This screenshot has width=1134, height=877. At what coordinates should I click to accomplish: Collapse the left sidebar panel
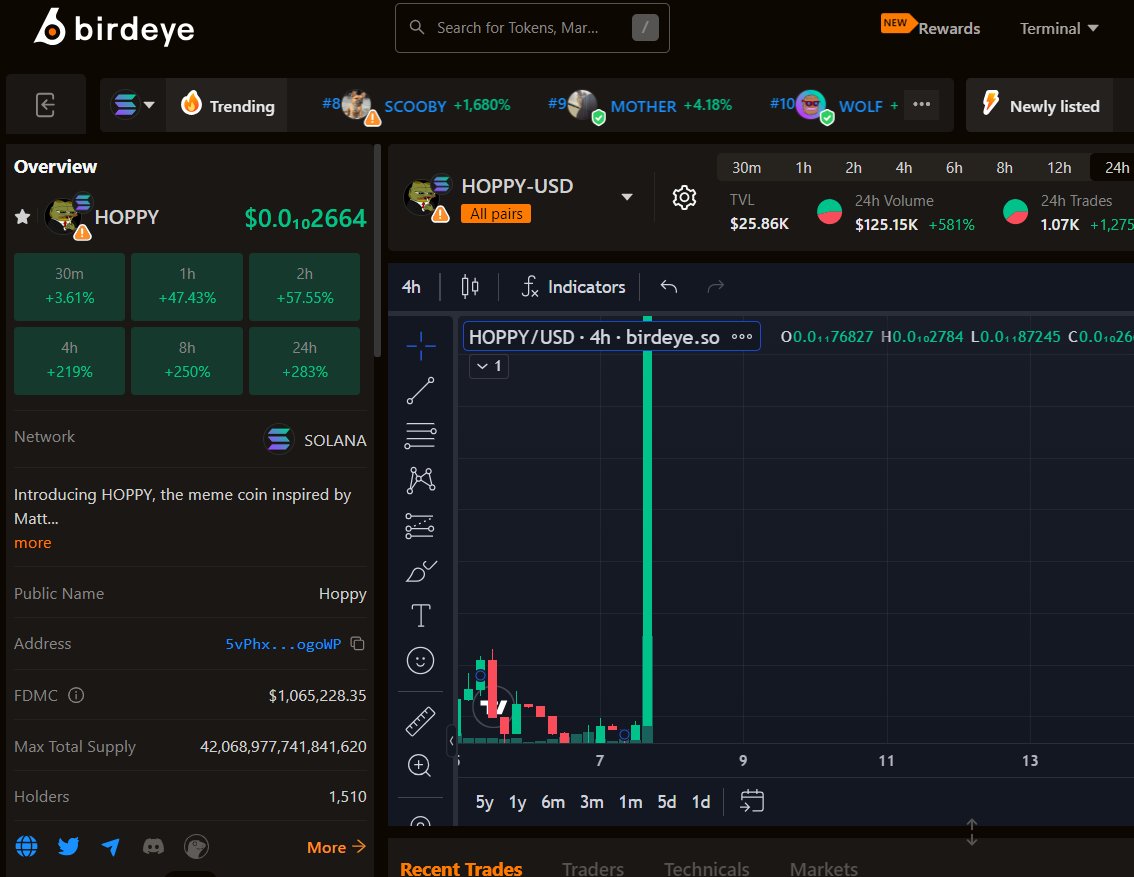tap(46, 105)
